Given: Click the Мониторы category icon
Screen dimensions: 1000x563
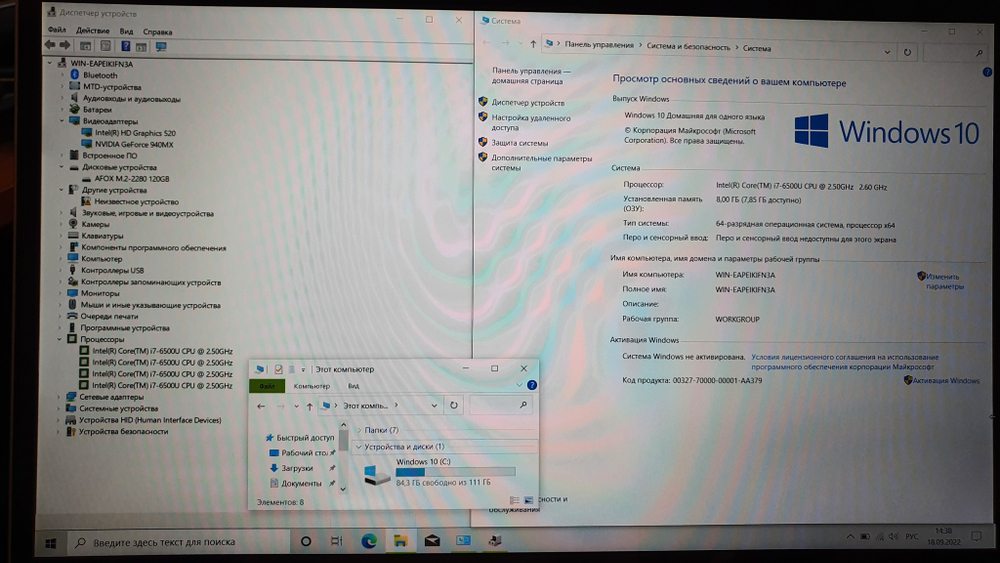Looking at the screenshot, I should (73, 293).
